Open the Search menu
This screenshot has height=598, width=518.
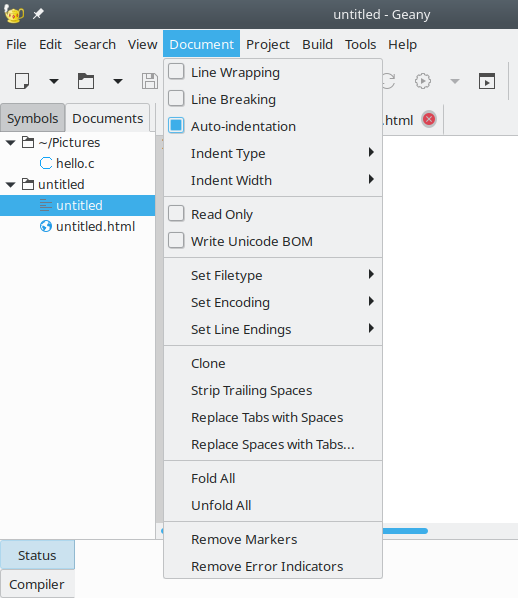95,44
